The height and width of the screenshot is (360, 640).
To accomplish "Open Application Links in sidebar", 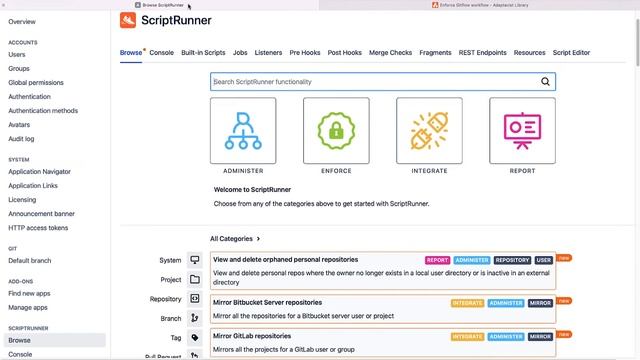I will [x=33, y=186].
